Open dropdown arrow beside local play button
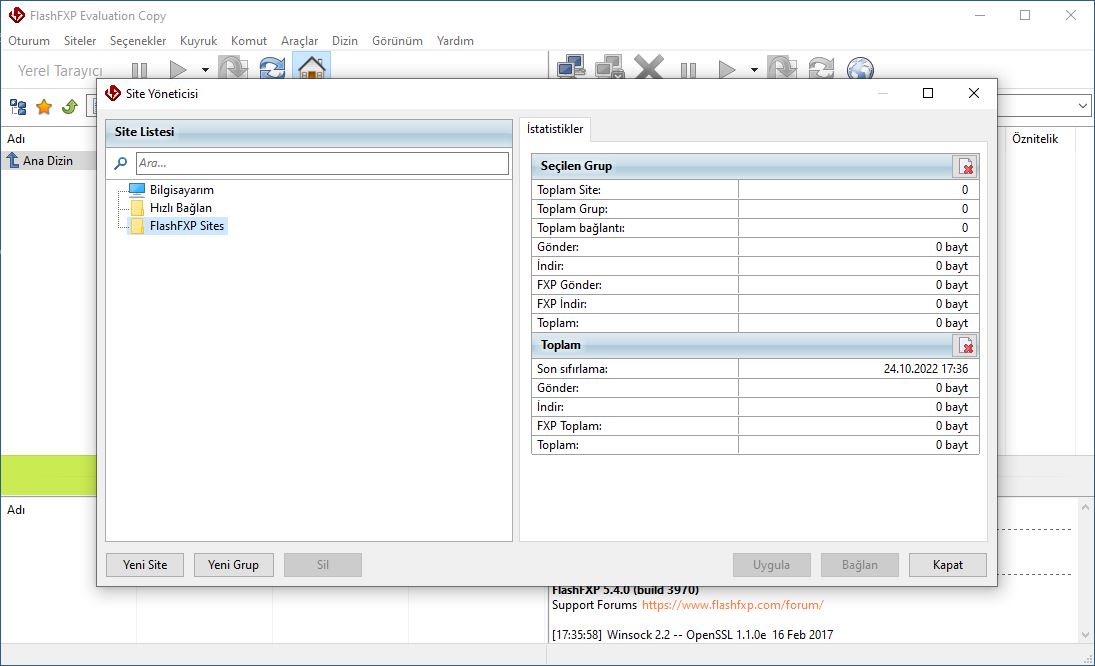Screen dimensions: 1095x666 coord(205,70)
